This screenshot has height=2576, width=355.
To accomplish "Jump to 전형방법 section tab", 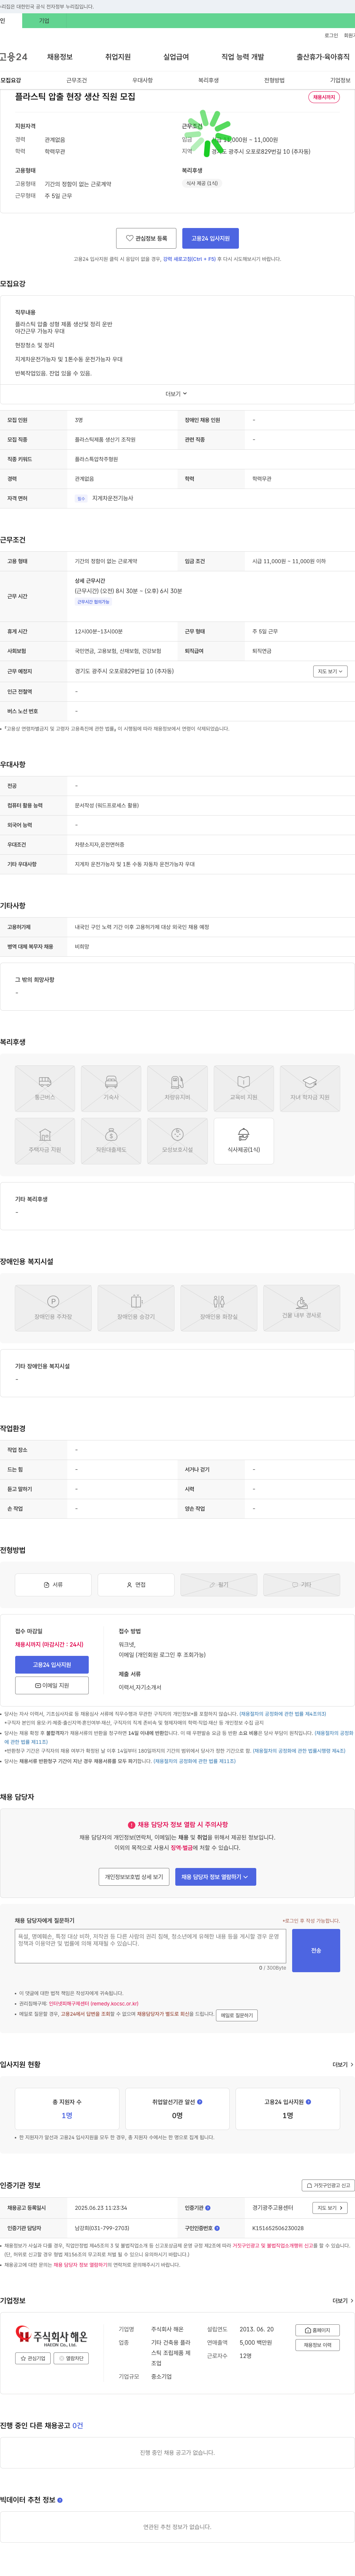I will 274,80.
